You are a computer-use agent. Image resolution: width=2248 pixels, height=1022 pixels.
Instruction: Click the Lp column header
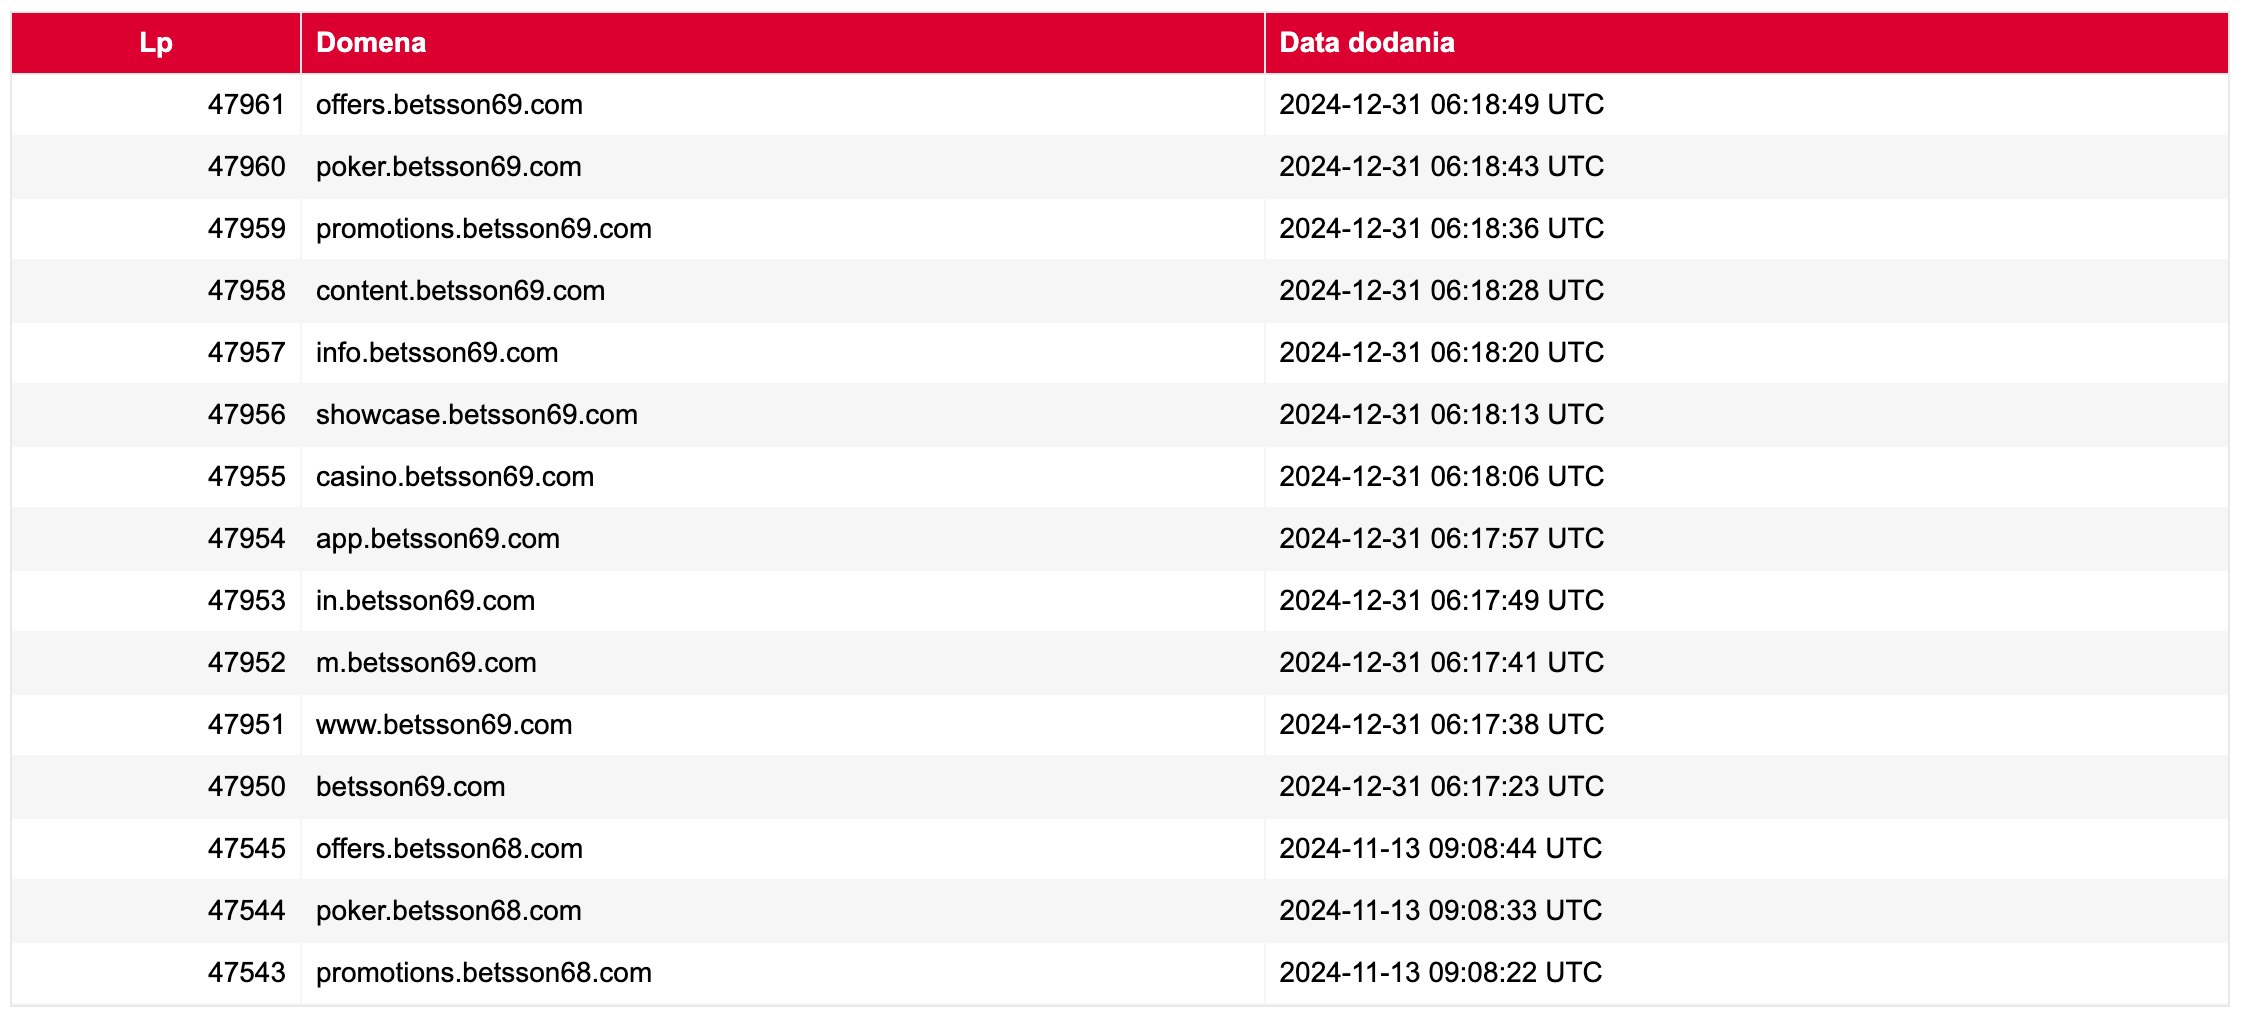(x=156, y=43)
